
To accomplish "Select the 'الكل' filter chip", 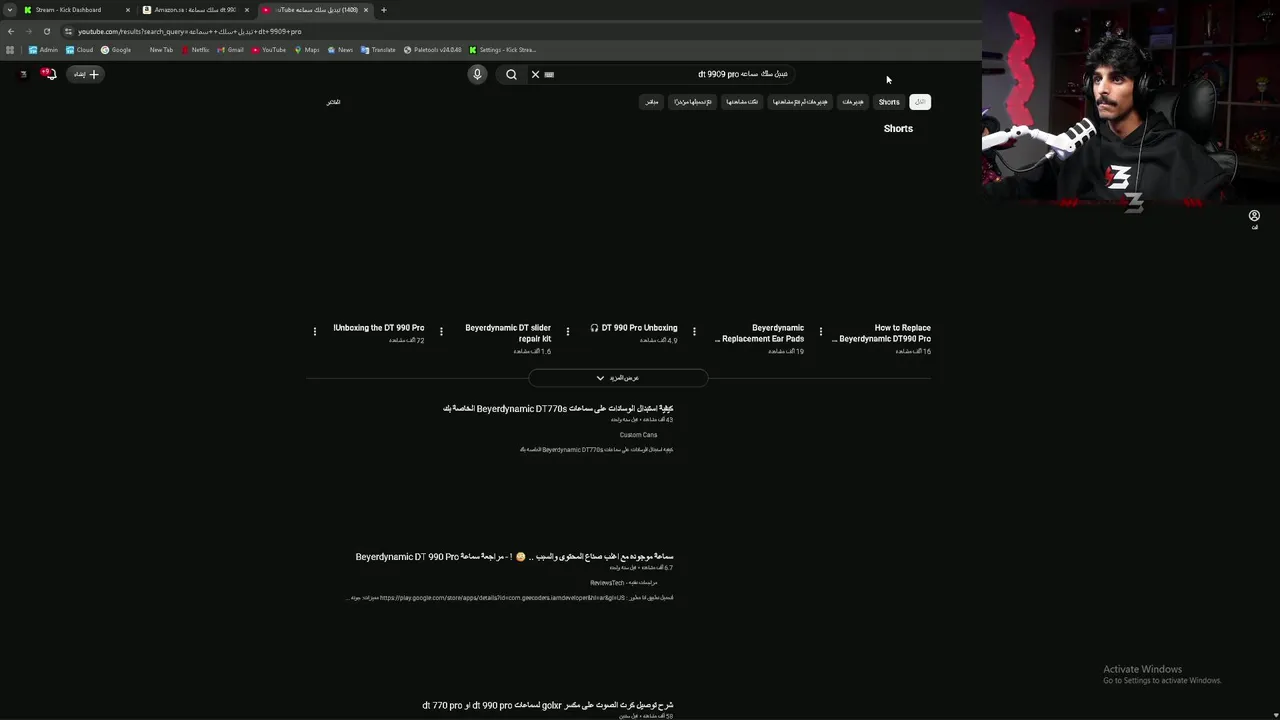I will (x=920, y=102).
